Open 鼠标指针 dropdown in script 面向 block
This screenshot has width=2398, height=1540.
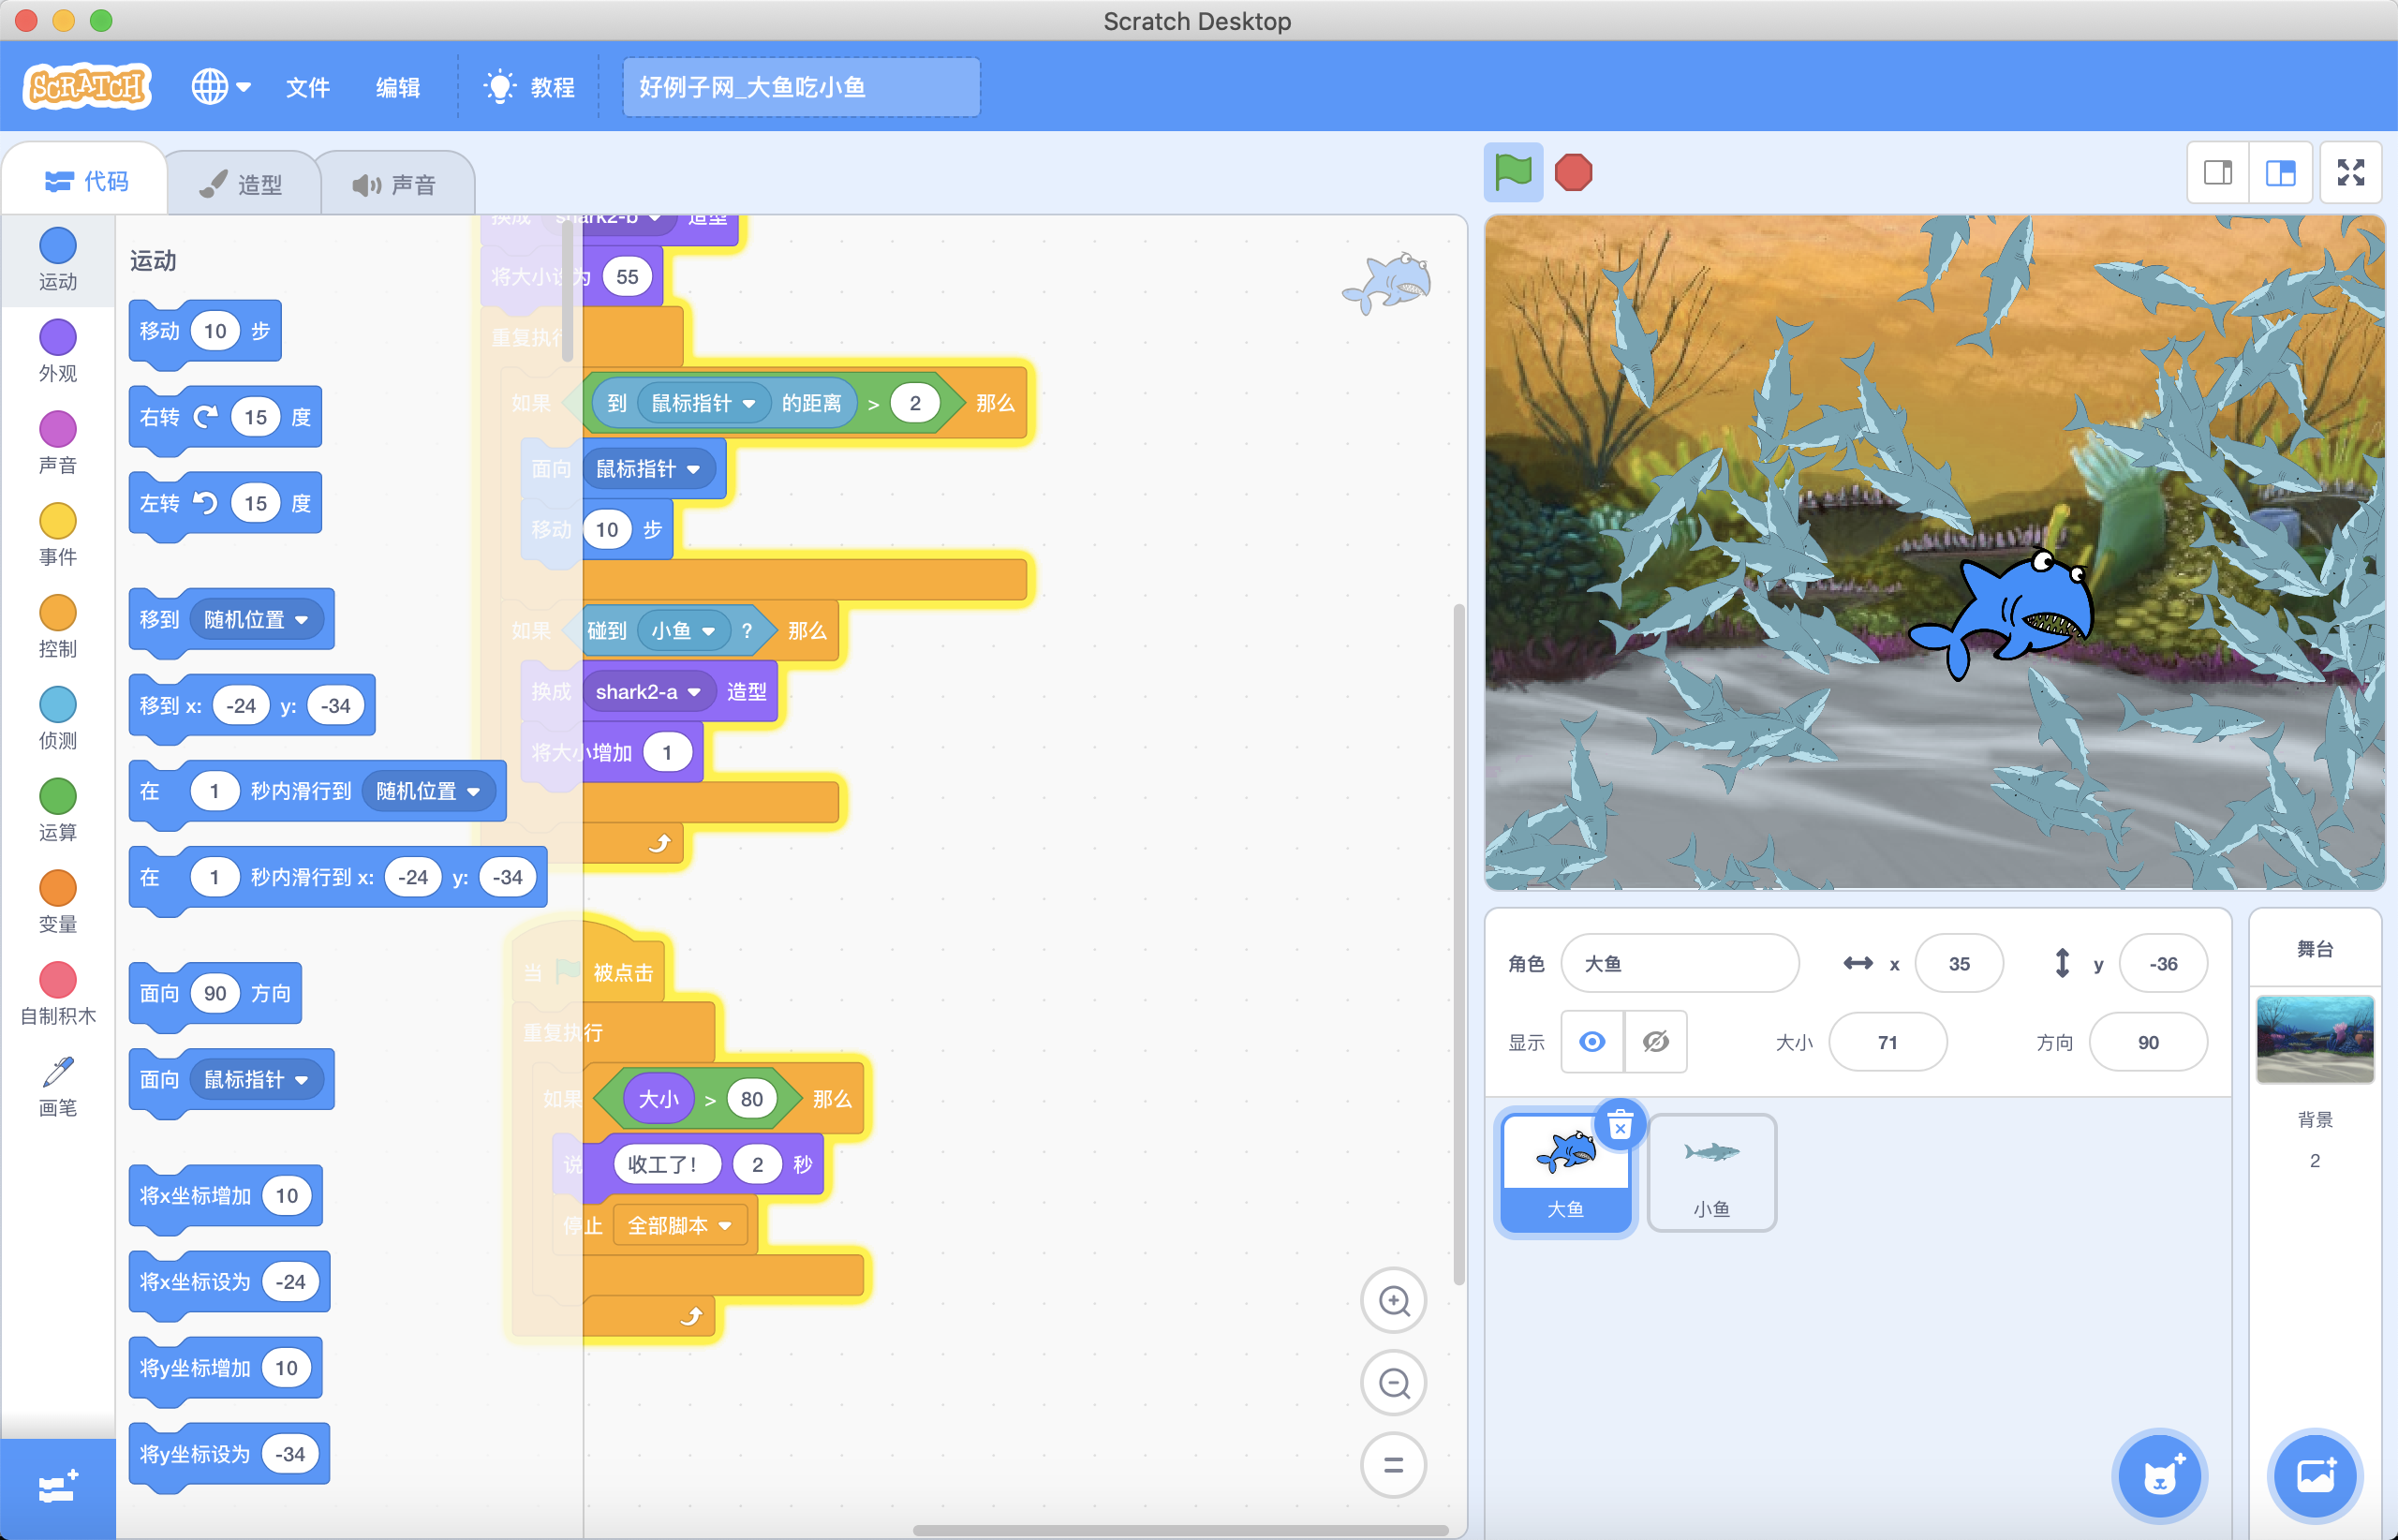pyautogui.click(x=648, y=469)
